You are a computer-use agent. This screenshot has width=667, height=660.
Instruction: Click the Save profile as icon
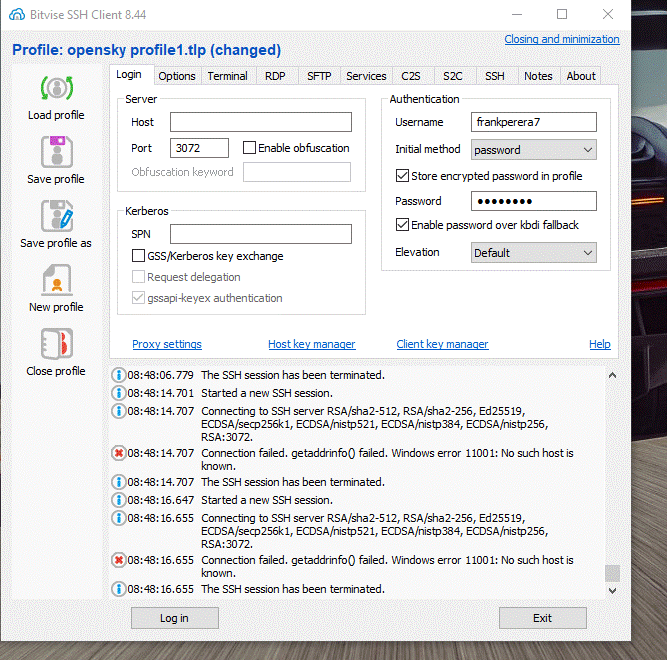coord(57,216)
